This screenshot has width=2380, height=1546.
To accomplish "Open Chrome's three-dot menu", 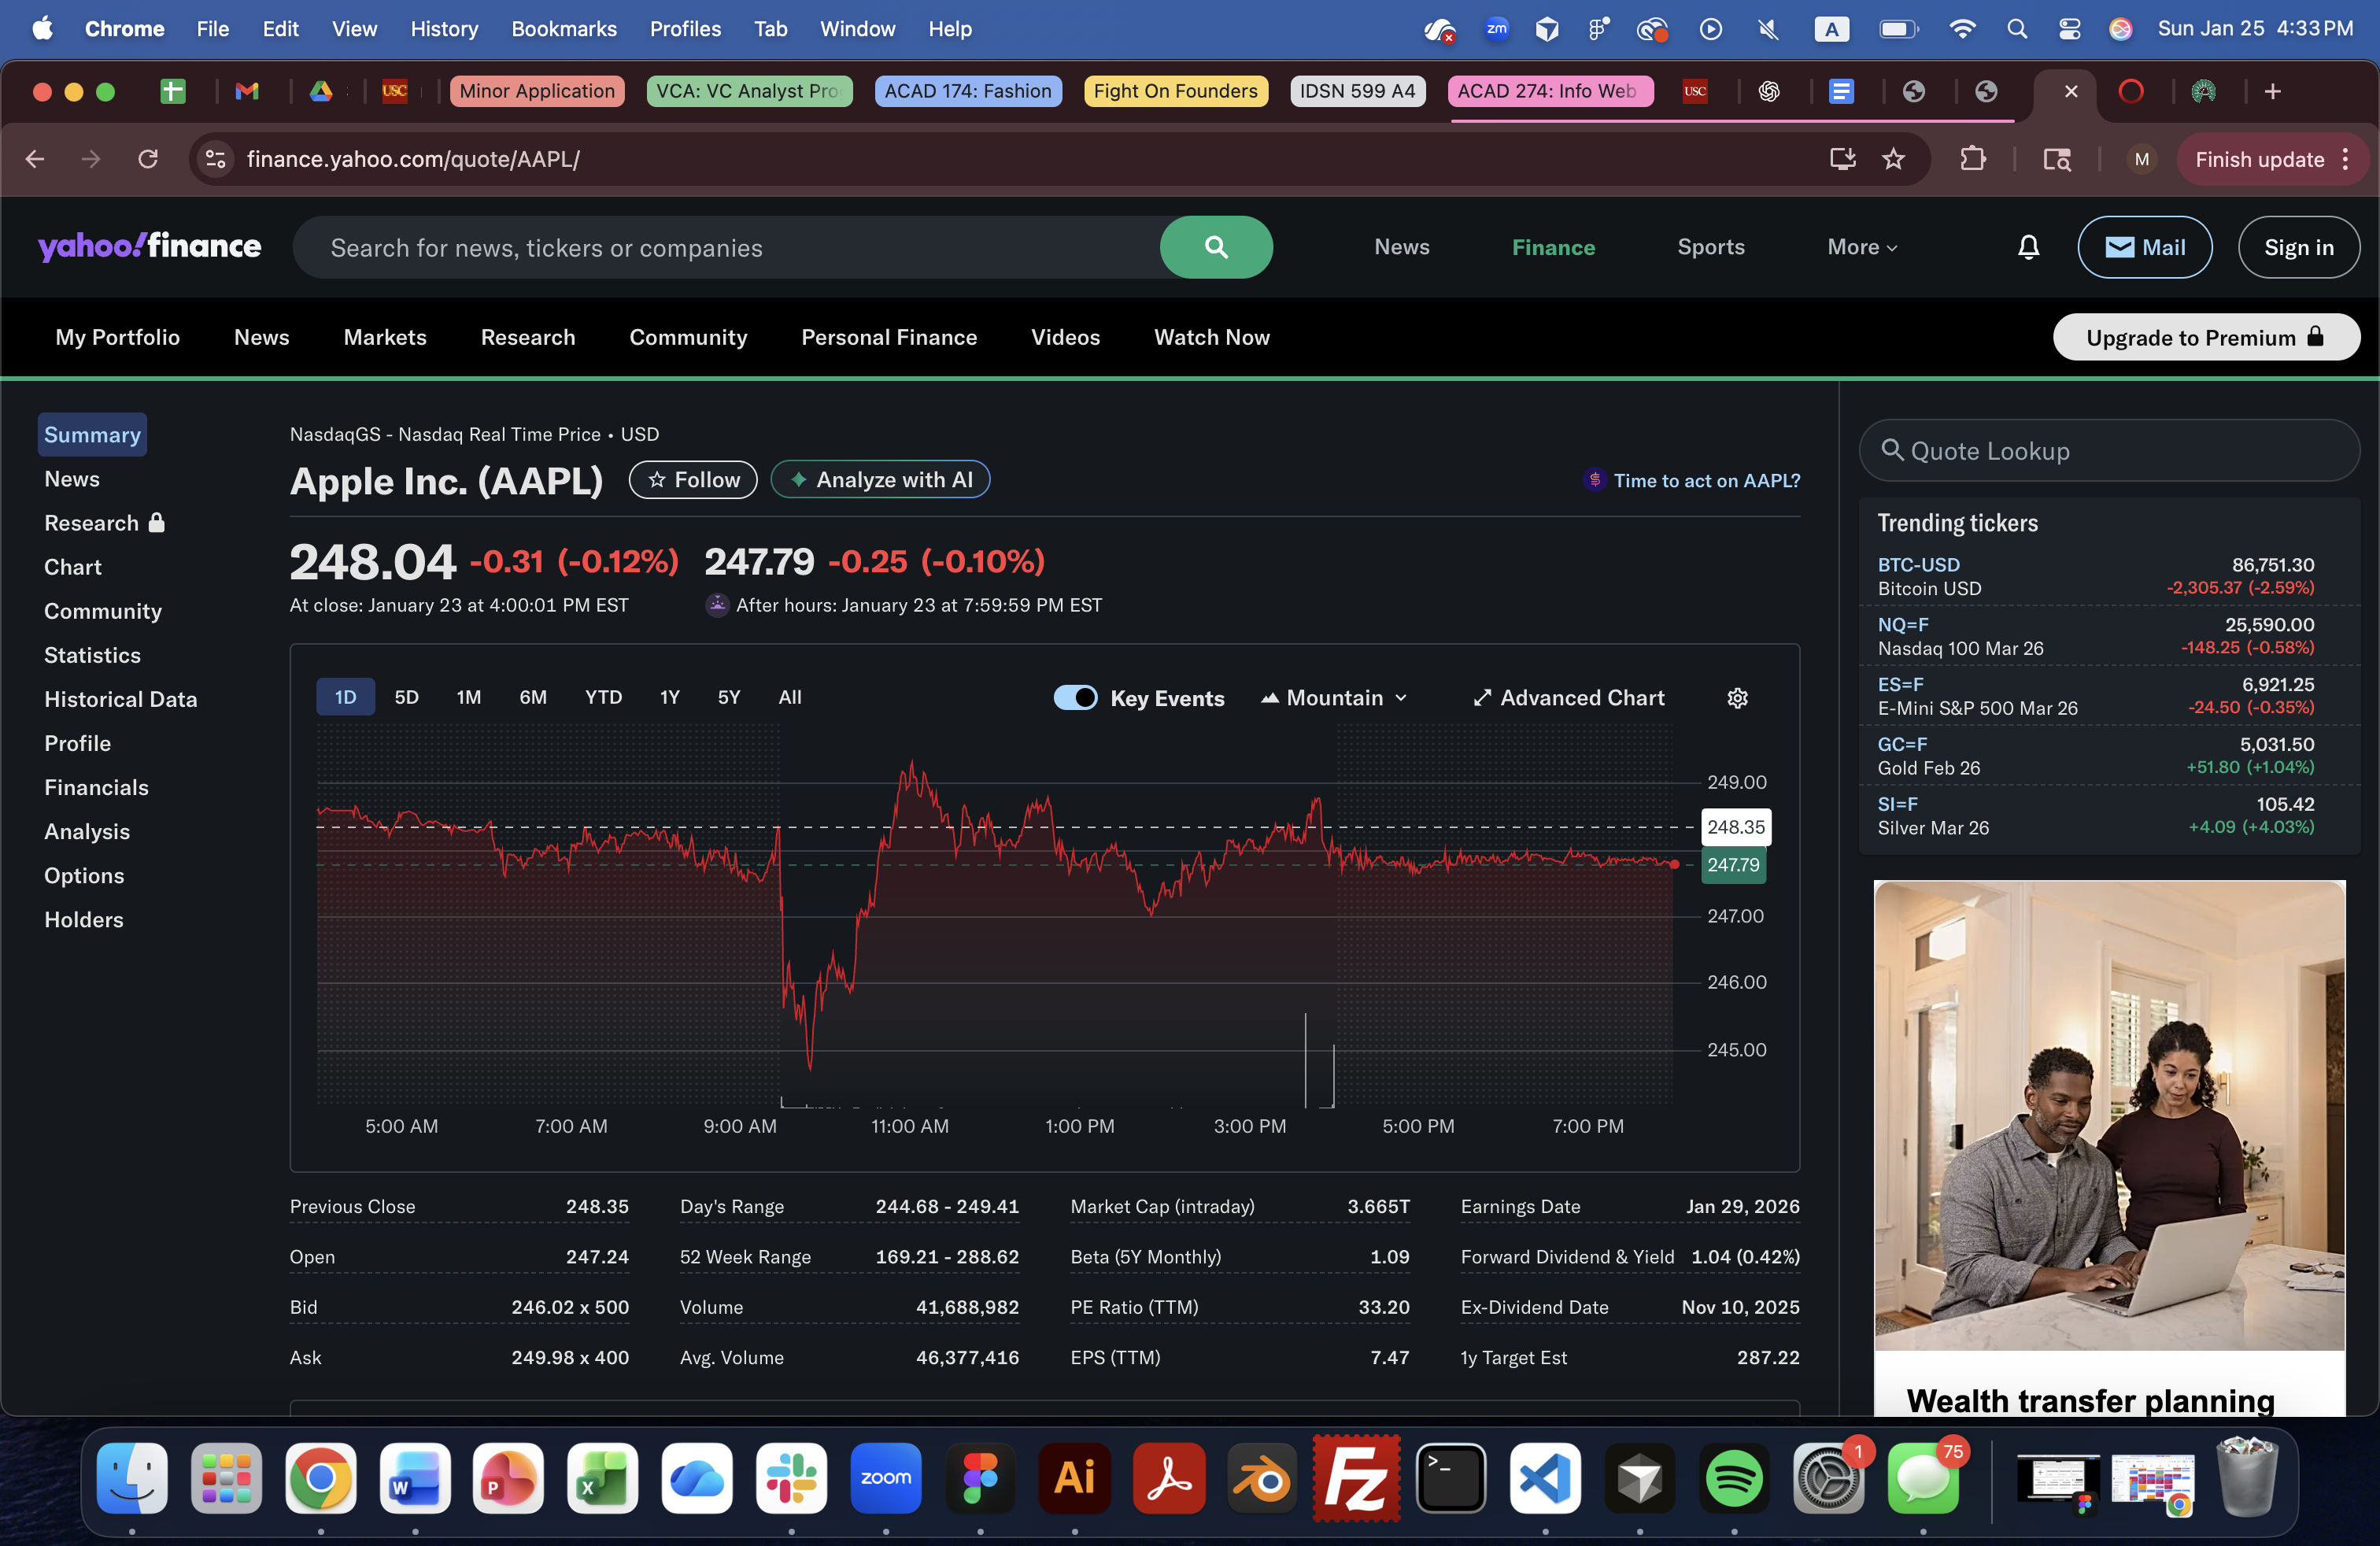I will click(x=2346, y=159).
